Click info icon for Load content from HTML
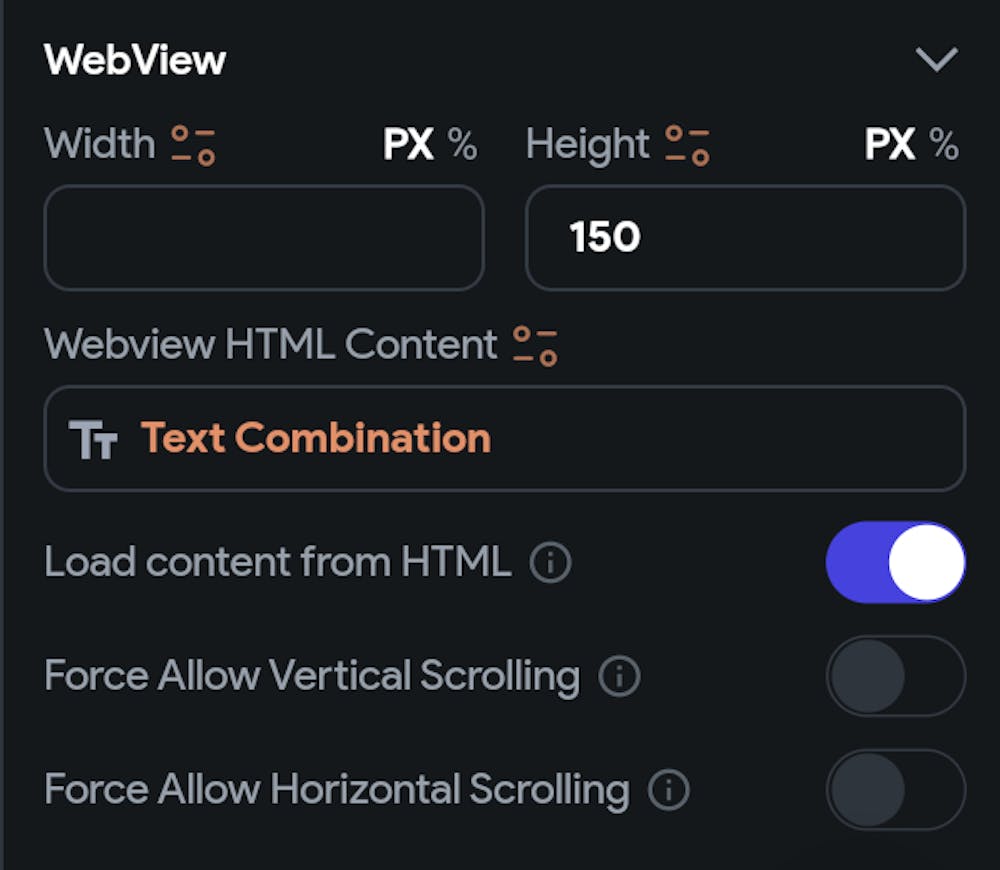This screenshot has width=1000, height=870. pyautogui.click(x=550, y=563)
